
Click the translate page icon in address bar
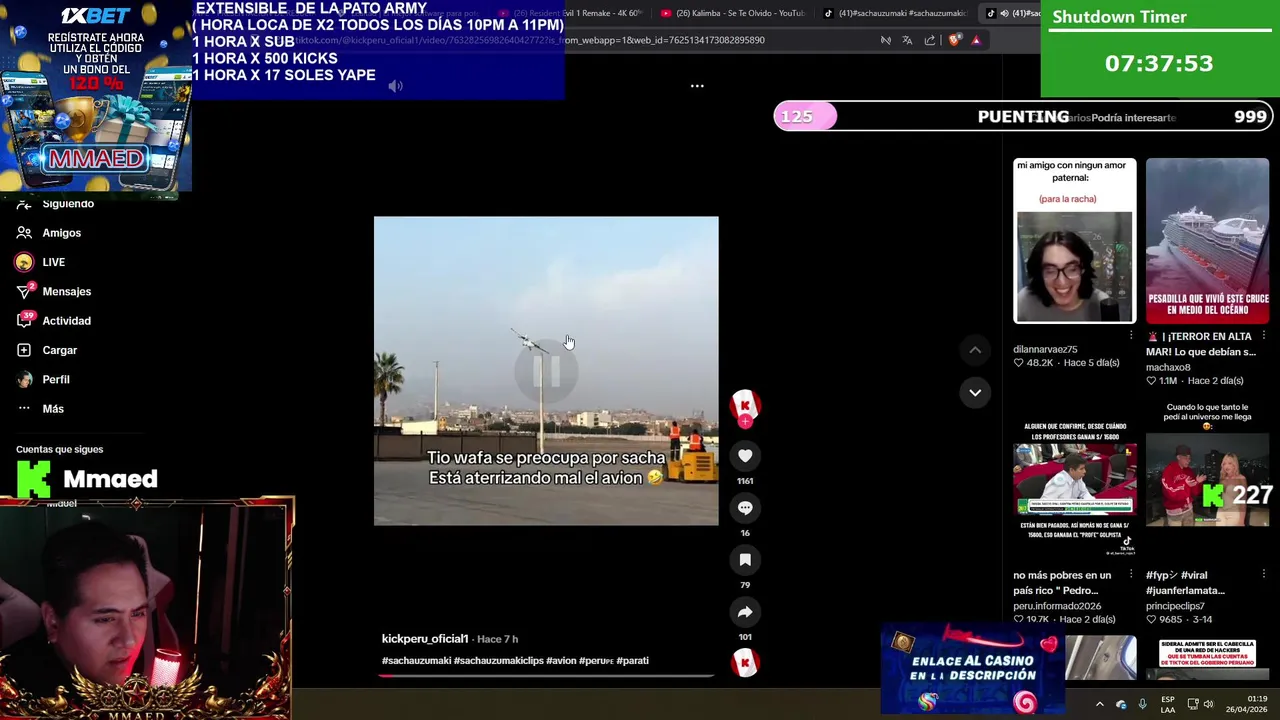coord(907,40)
